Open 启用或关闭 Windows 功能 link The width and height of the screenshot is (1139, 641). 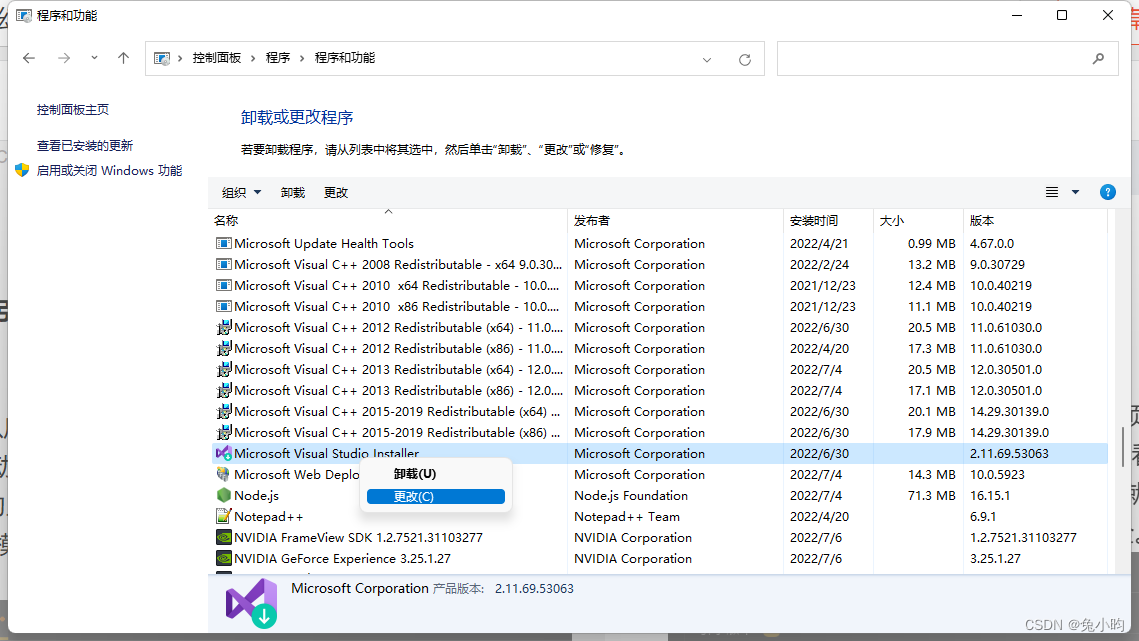(x=109, y=171)
